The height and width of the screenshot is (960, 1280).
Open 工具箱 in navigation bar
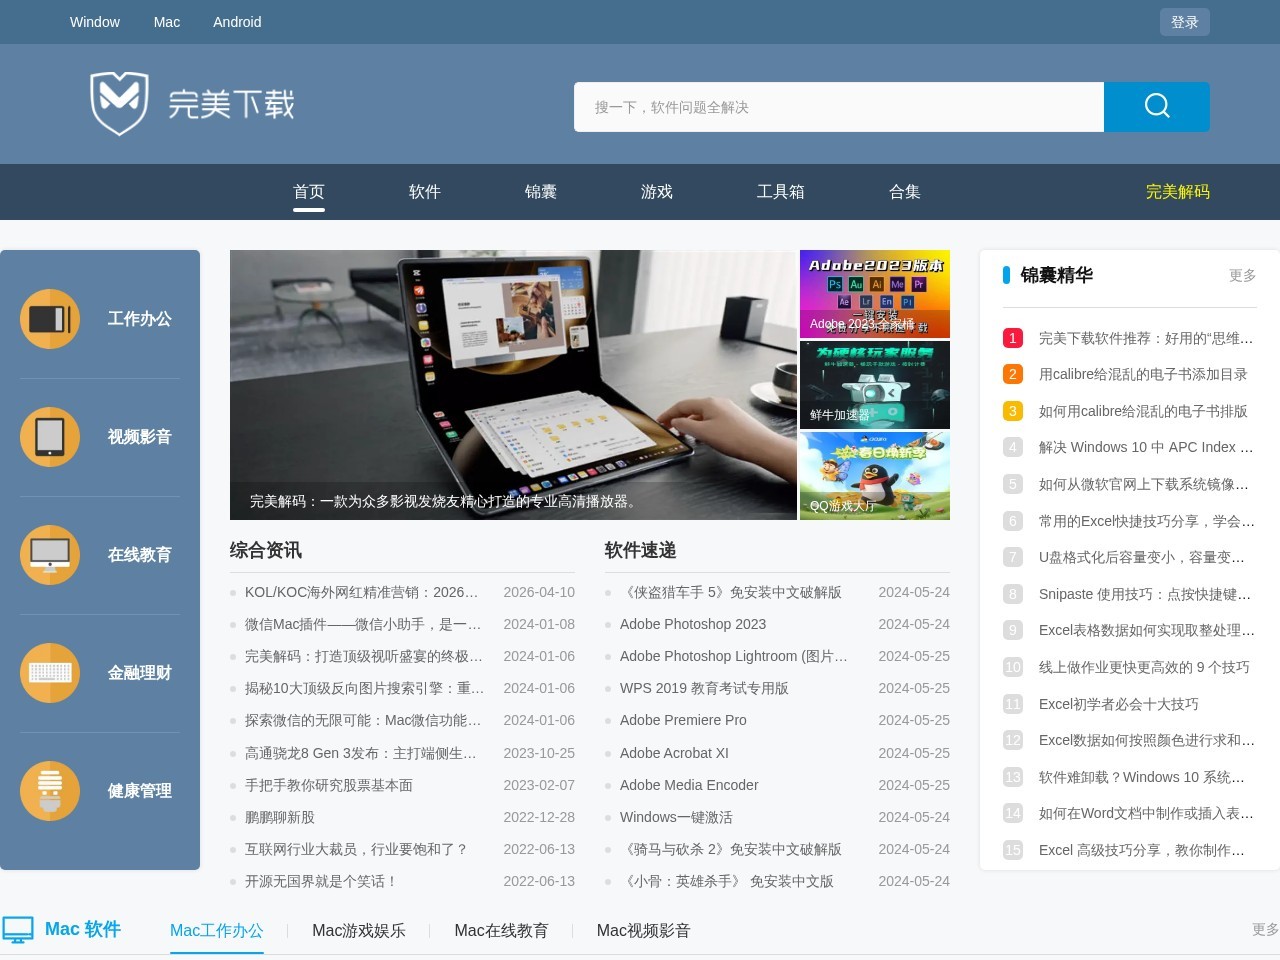click(x=781, y=192)
